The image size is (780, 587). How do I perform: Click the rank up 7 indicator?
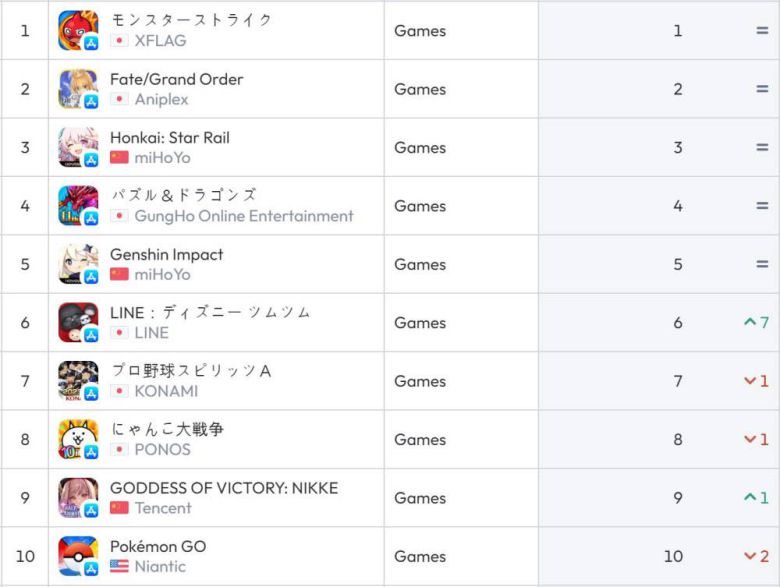[x=756, y=323]
